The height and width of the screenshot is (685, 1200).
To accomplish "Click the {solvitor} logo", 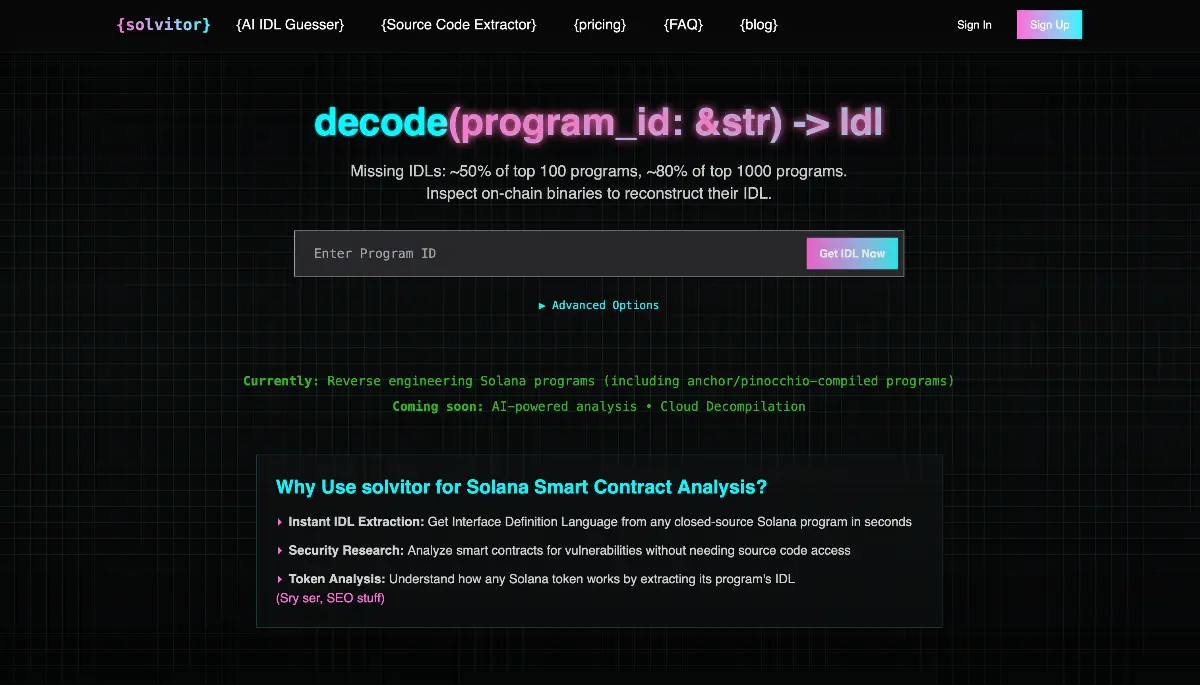I will tap(164, 24).
